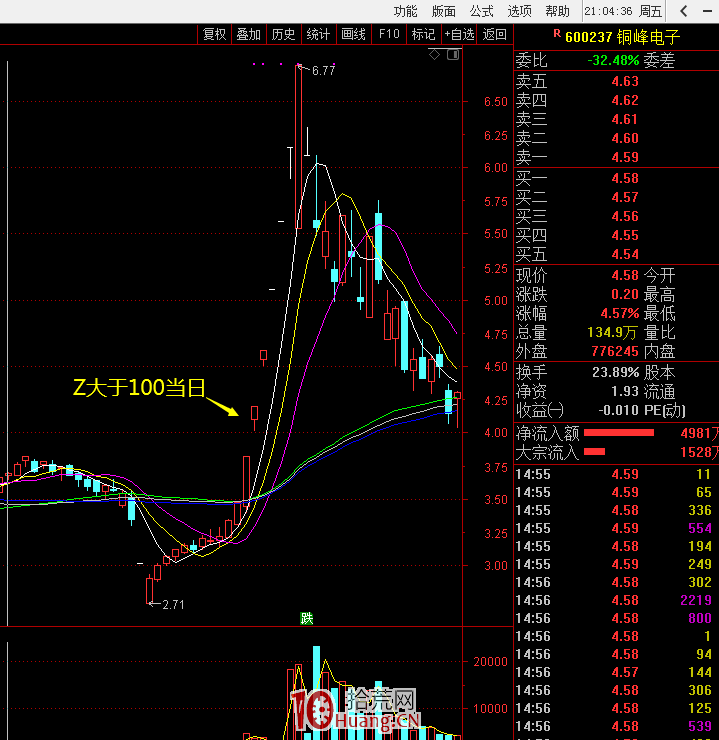Viewport: 719px width, 740px height.
Task: Click the 统计 statistics button
Action: 318,34
